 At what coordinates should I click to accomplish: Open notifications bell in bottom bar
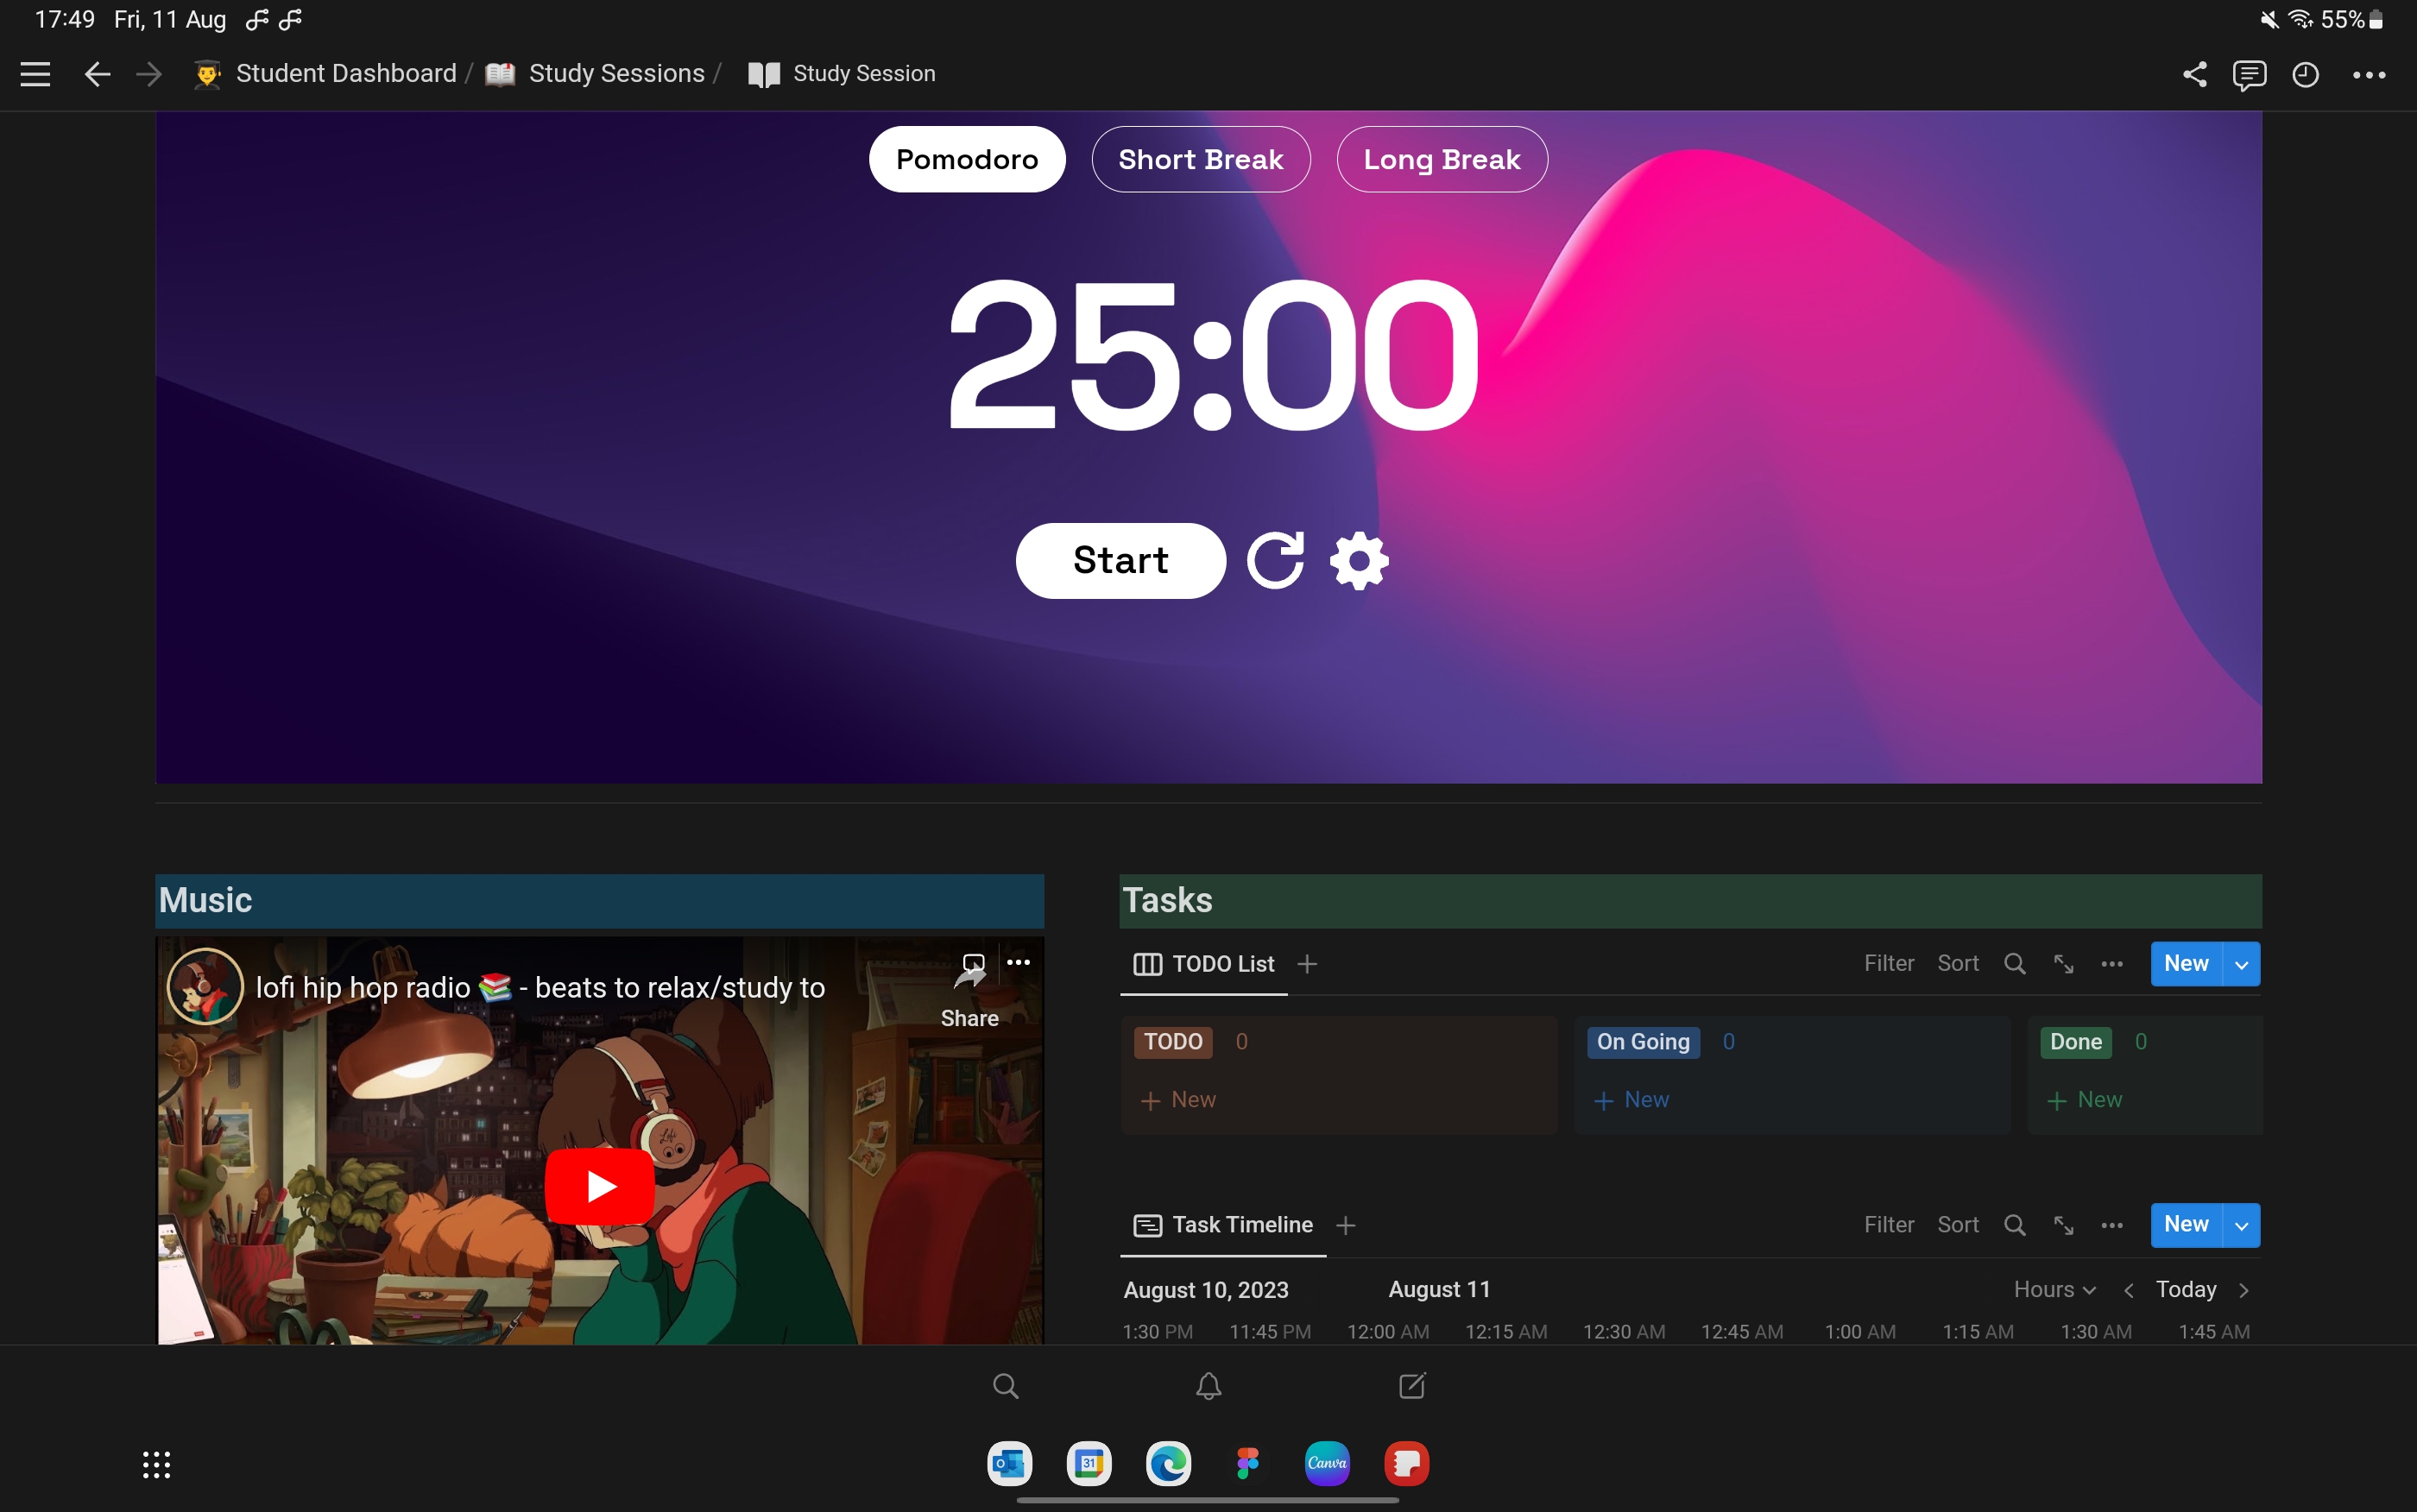1208,1386
